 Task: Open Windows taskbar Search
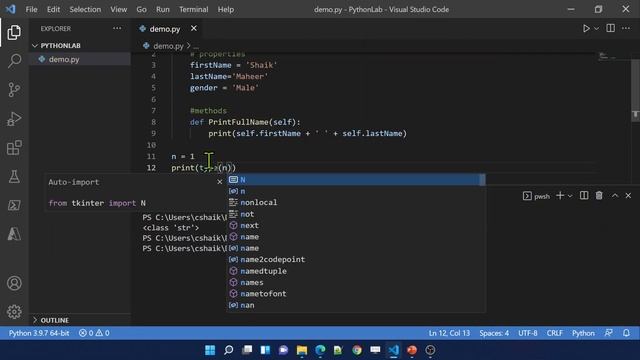229,350
